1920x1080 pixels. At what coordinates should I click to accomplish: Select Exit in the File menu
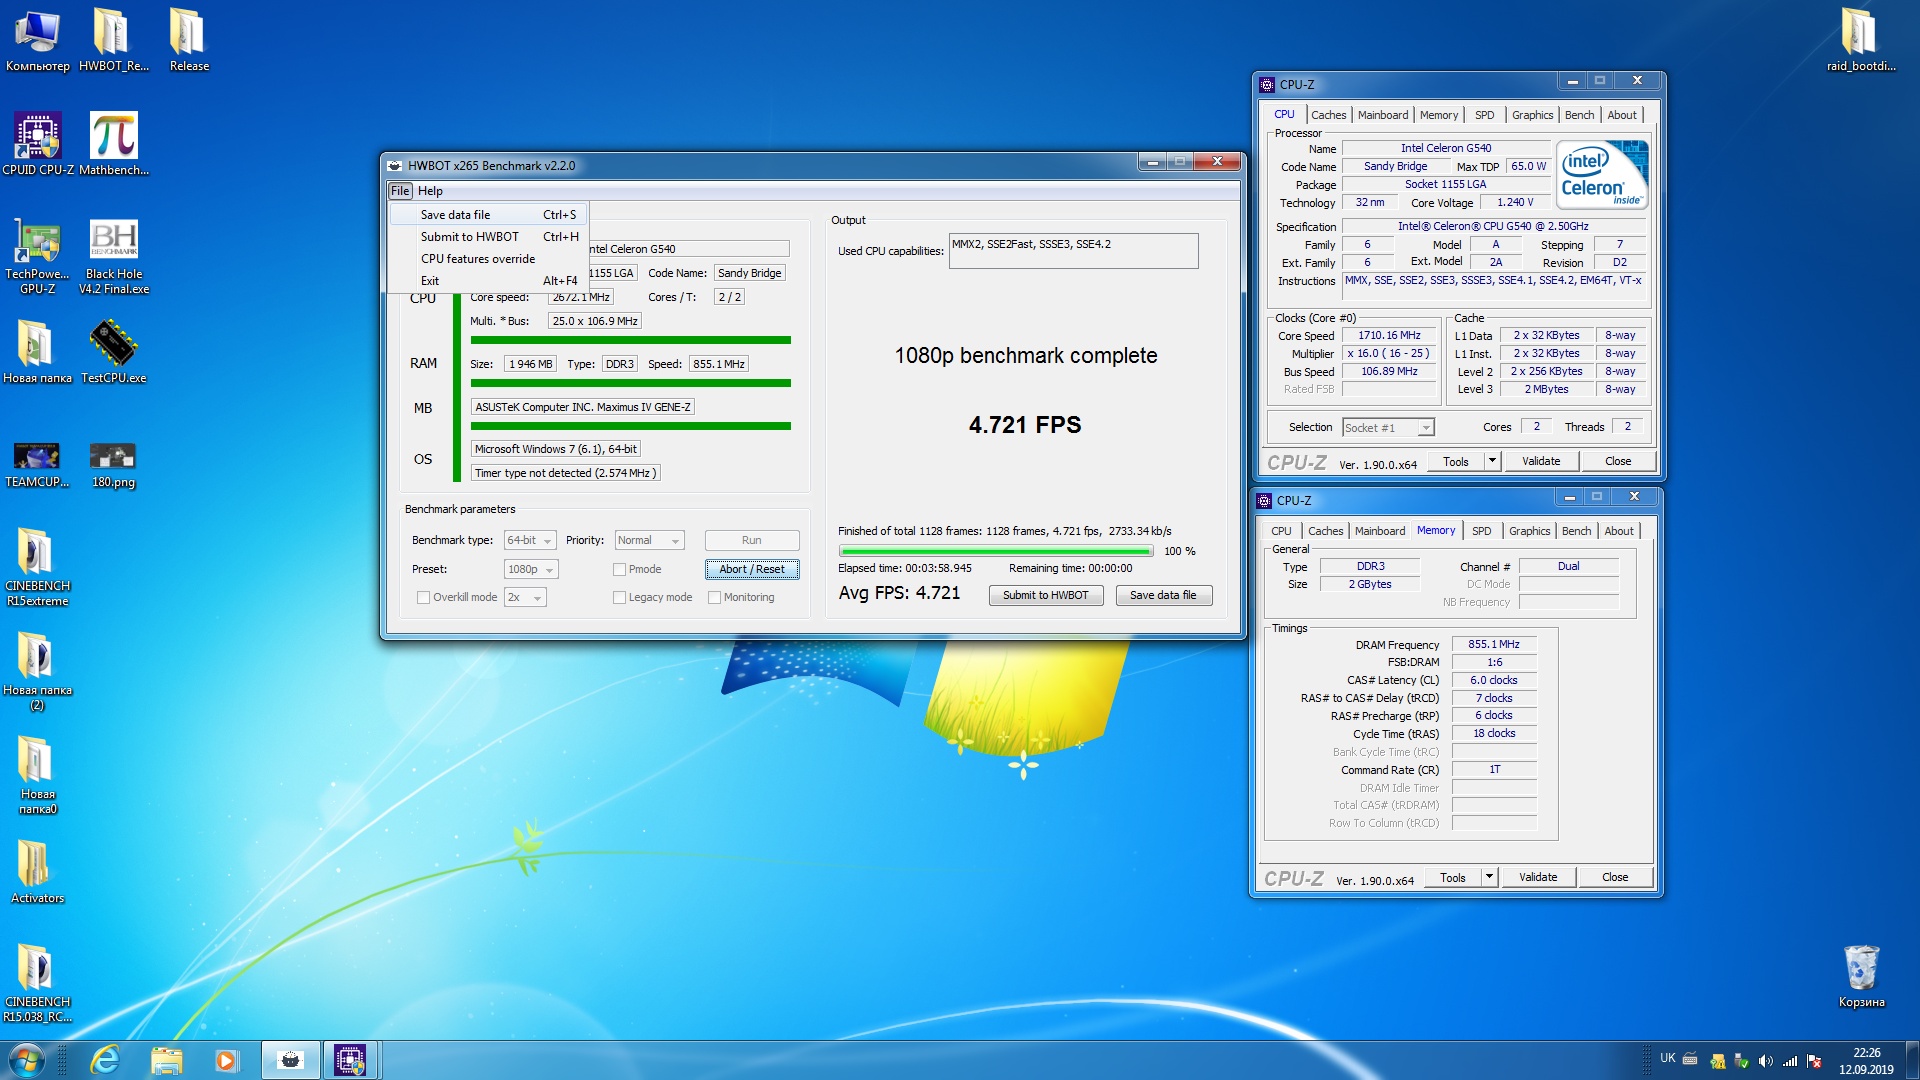tap(488, 281)
